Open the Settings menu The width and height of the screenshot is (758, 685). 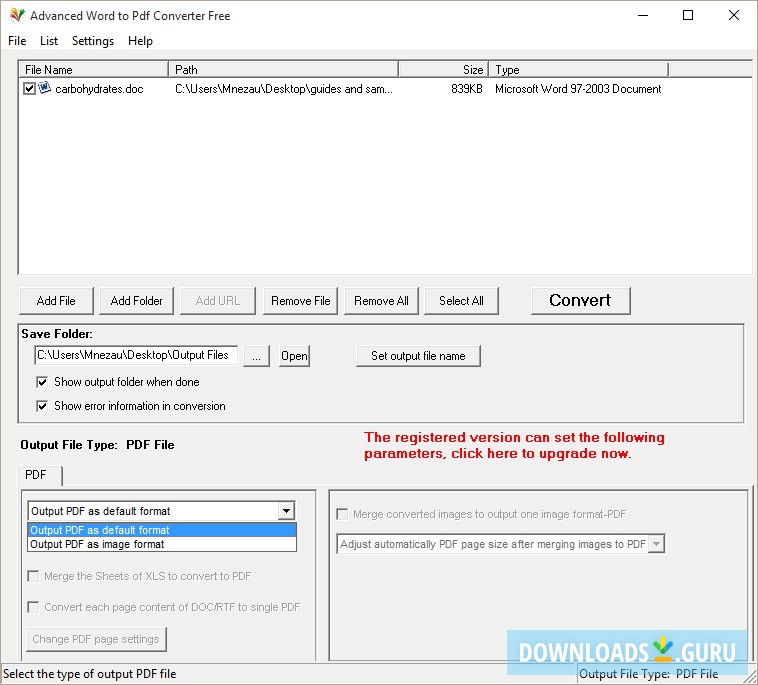[x=93, y=41]
